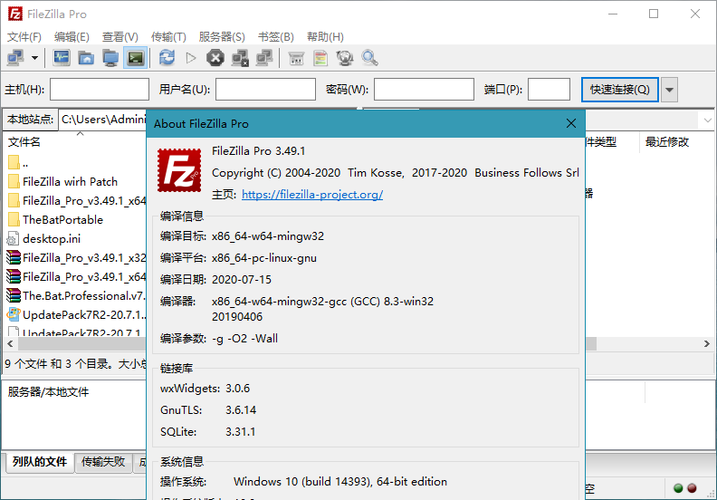Click the 服务器/本地文件 queue column header
The width and height of the screenshot is (717, 500).
click(x=48, y=392)
